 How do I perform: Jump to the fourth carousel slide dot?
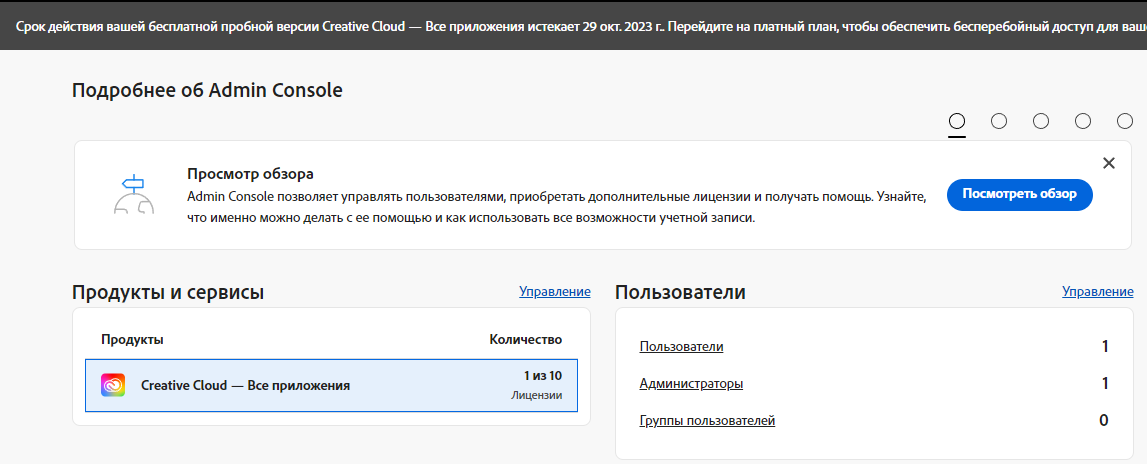click(1083, 121)
